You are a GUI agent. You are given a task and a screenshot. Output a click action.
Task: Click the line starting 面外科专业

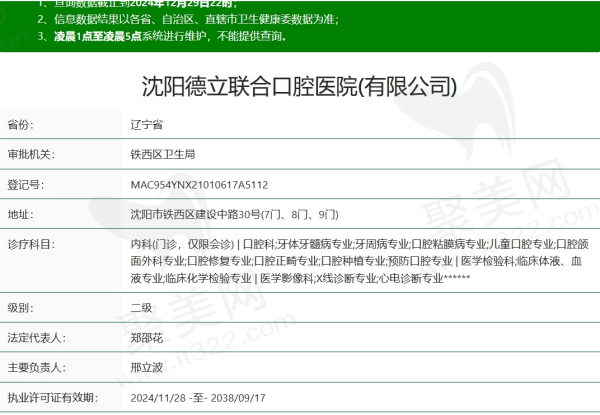click(x=356, y=261)
